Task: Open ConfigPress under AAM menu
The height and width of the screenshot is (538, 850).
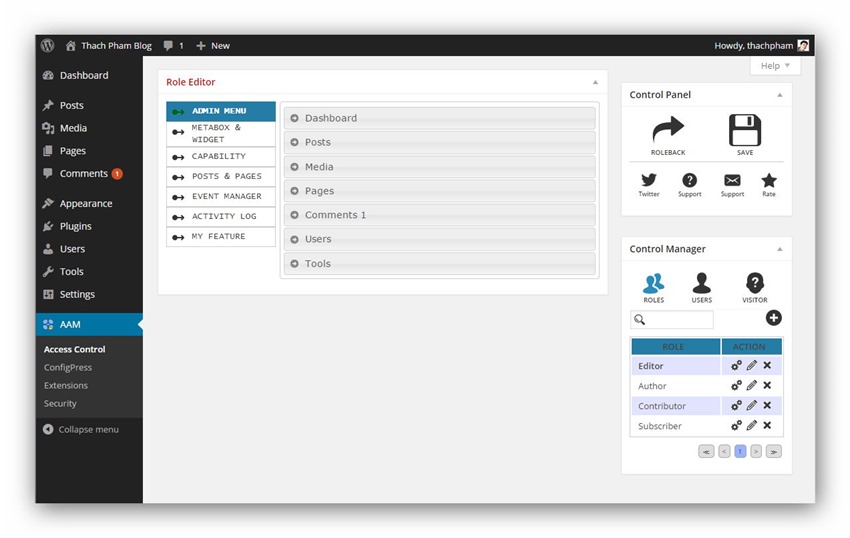Action: pos(68,368)
